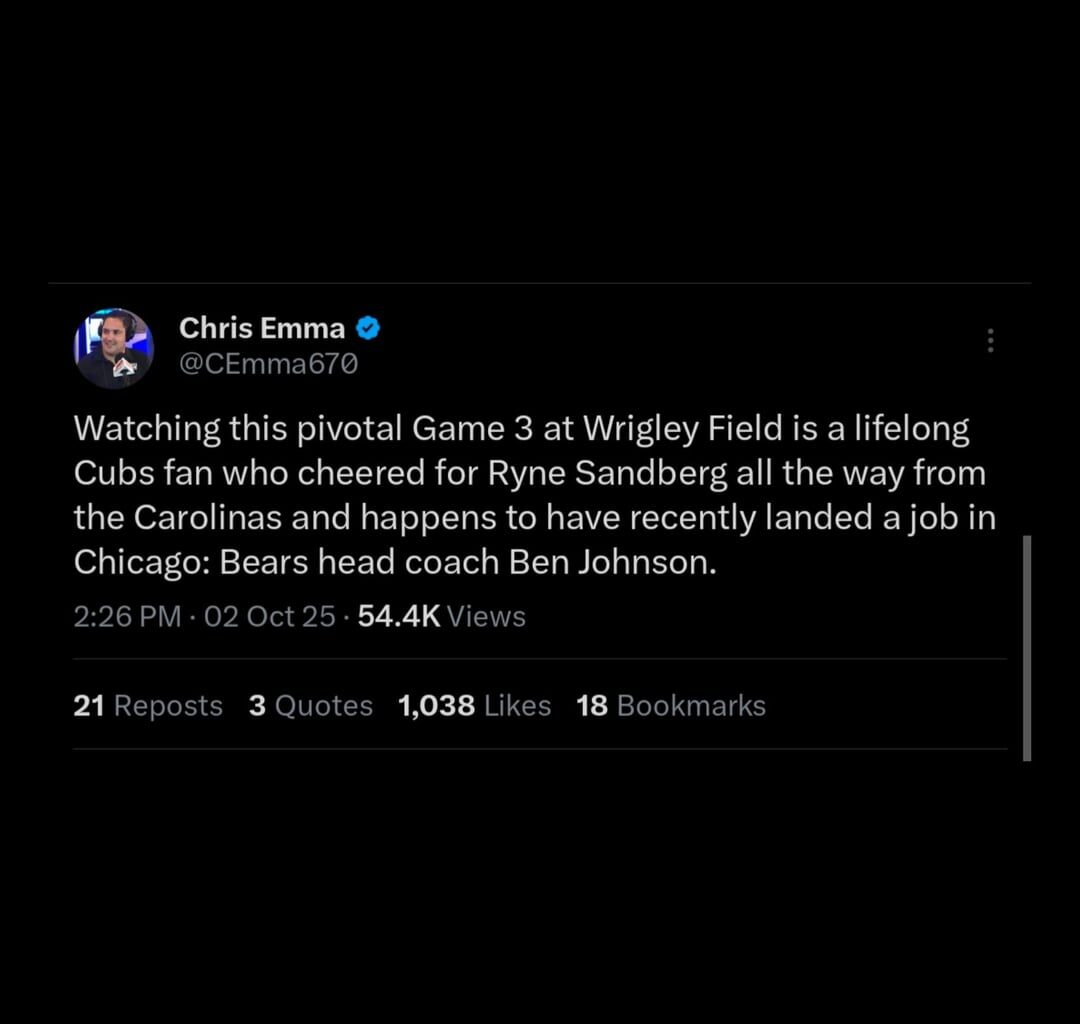
Task: Click the 18 Bookmarks count
Action: click(670, 705)
